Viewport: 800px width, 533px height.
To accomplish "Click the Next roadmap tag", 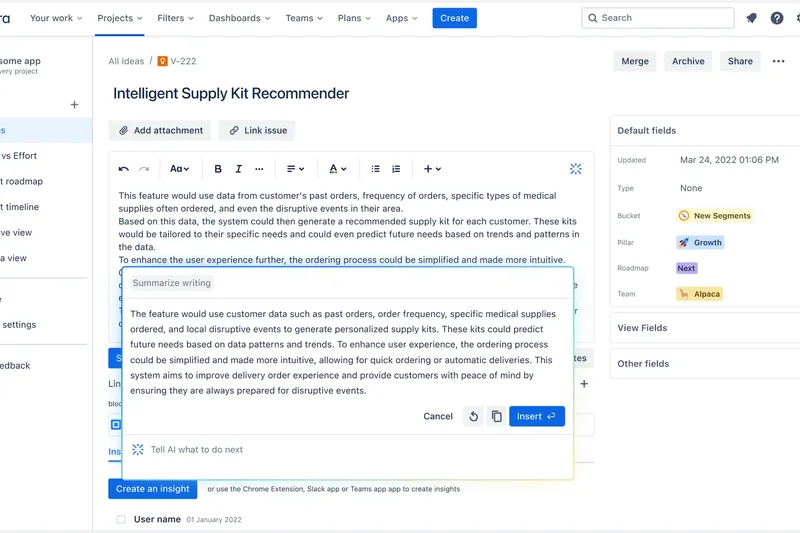I will pyautogui.click(x=686, y=268).
